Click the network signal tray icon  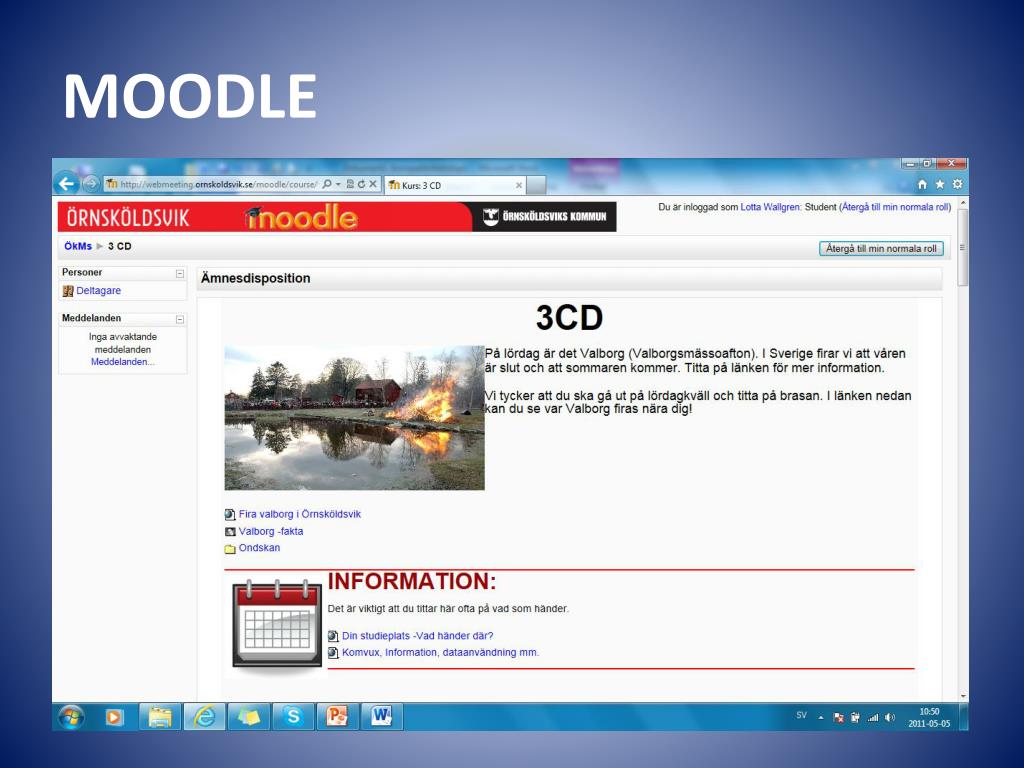[x=872, y=718]
